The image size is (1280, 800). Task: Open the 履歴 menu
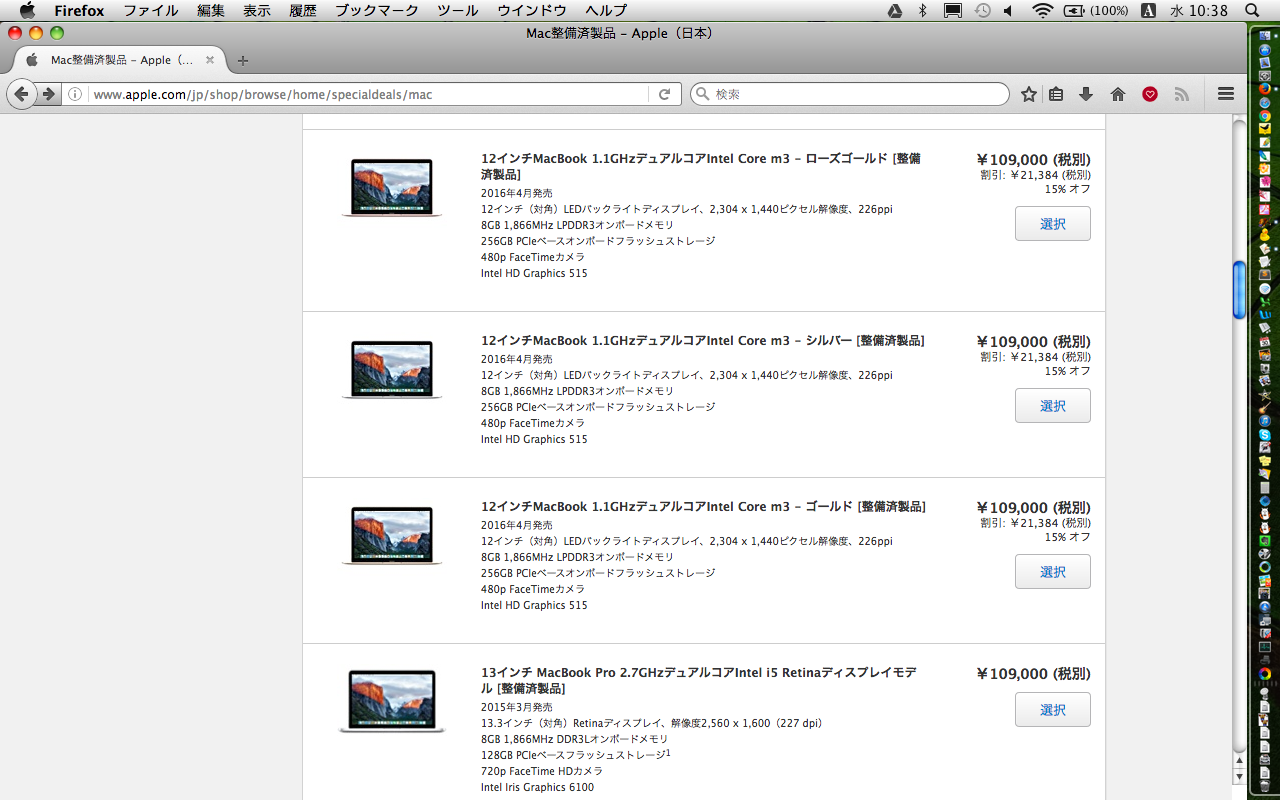(x=303, y=11)
